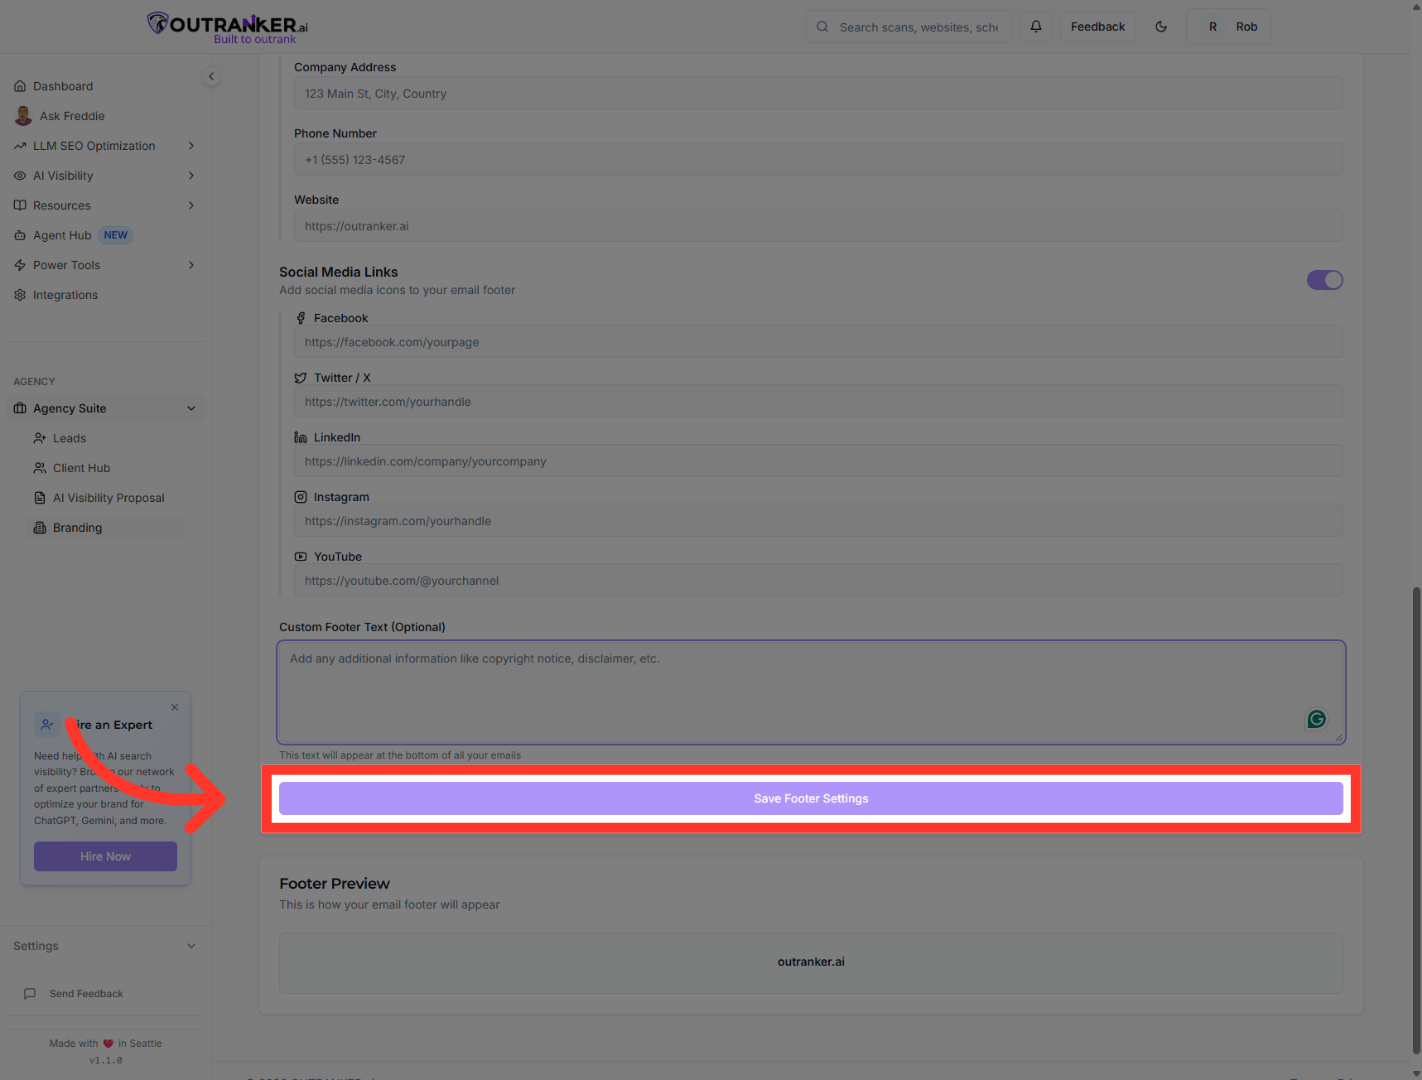Open AI Visibility Proposal page
Screen dimensions: 1422x1080
coord(107,498)
